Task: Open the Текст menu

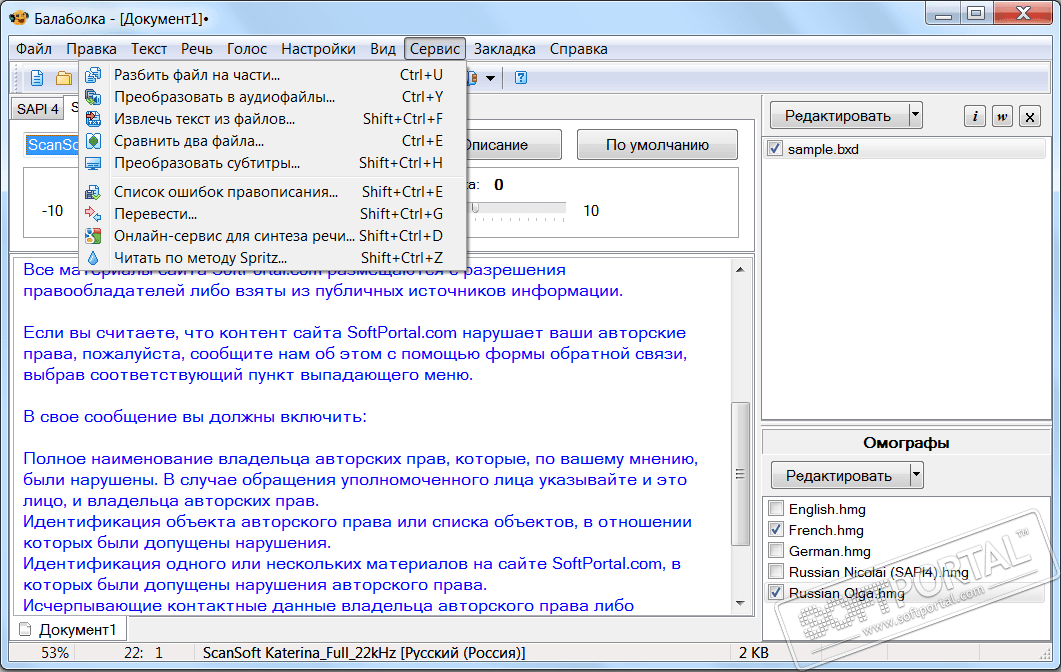Action: click(x=149, y=49)
